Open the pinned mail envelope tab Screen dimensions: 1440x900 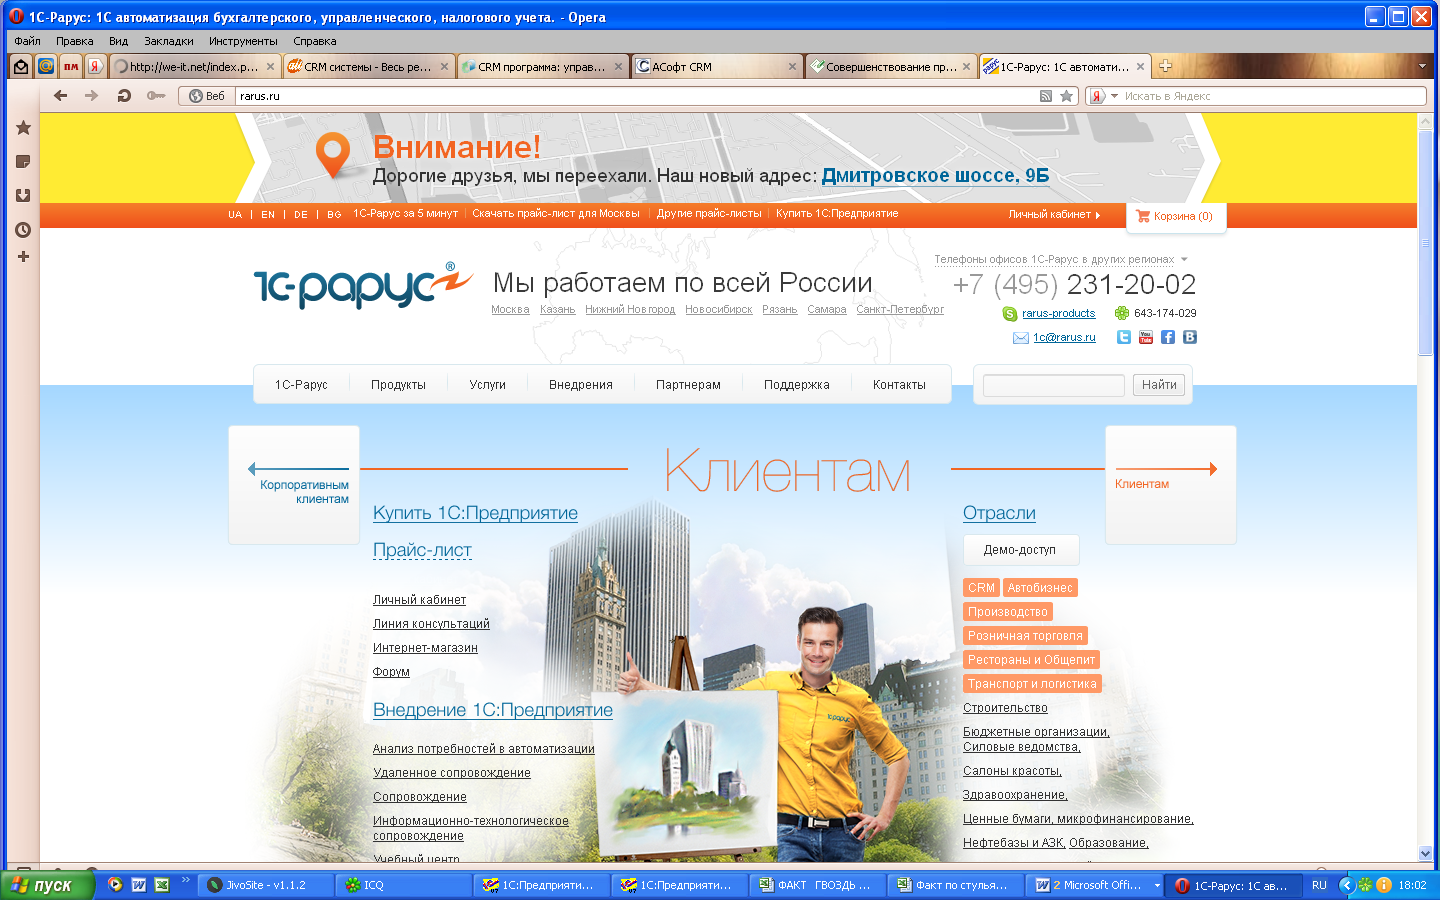pos(20,67)
